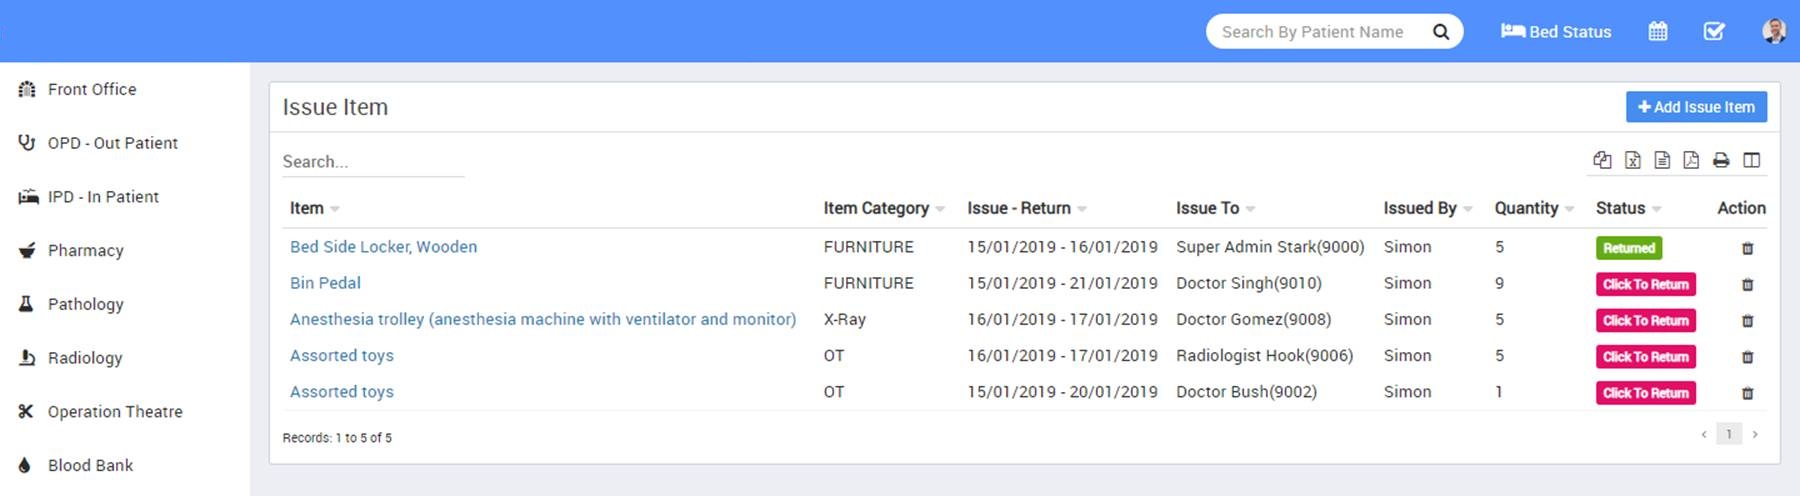Viewport: 1800px width, 496px height.
Task: Click the Add Issue Item button
Action: (x=1696, y=107)
